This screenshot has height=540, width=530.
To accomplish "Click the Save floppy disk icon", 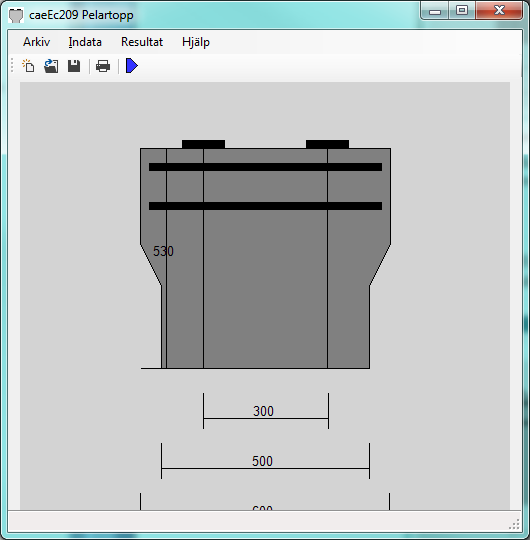I will click(x=74, y=66).
